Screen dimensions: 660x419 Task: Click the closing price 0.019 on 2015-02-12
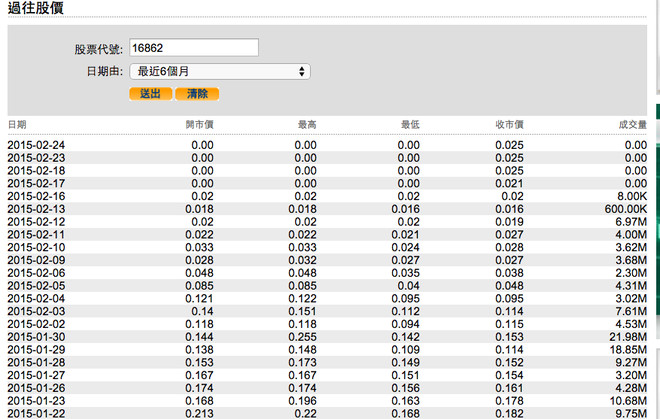pos(509,222)
